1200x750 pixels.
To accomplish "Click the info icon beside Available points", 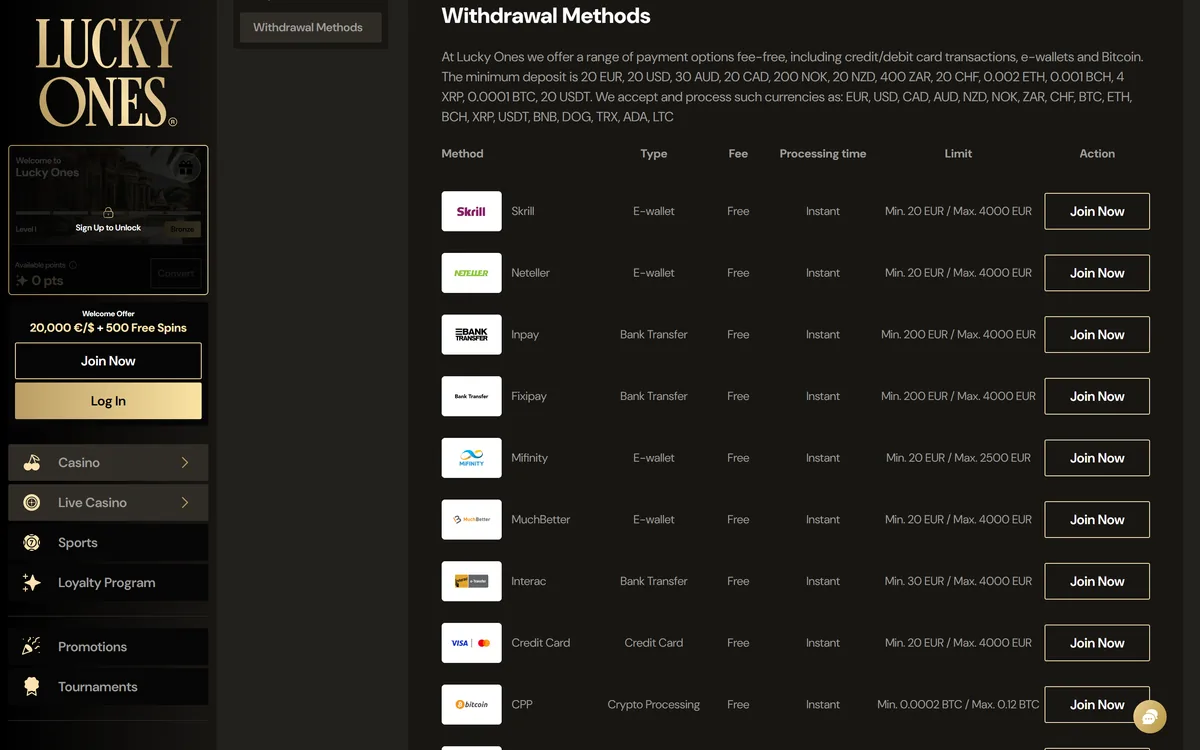I will [x=73, y=265].
